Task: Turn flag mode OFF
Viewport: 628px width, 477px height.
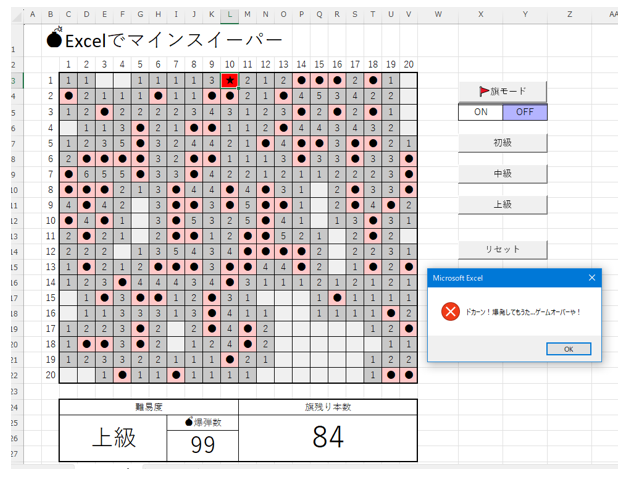Action: pos(525,112)
